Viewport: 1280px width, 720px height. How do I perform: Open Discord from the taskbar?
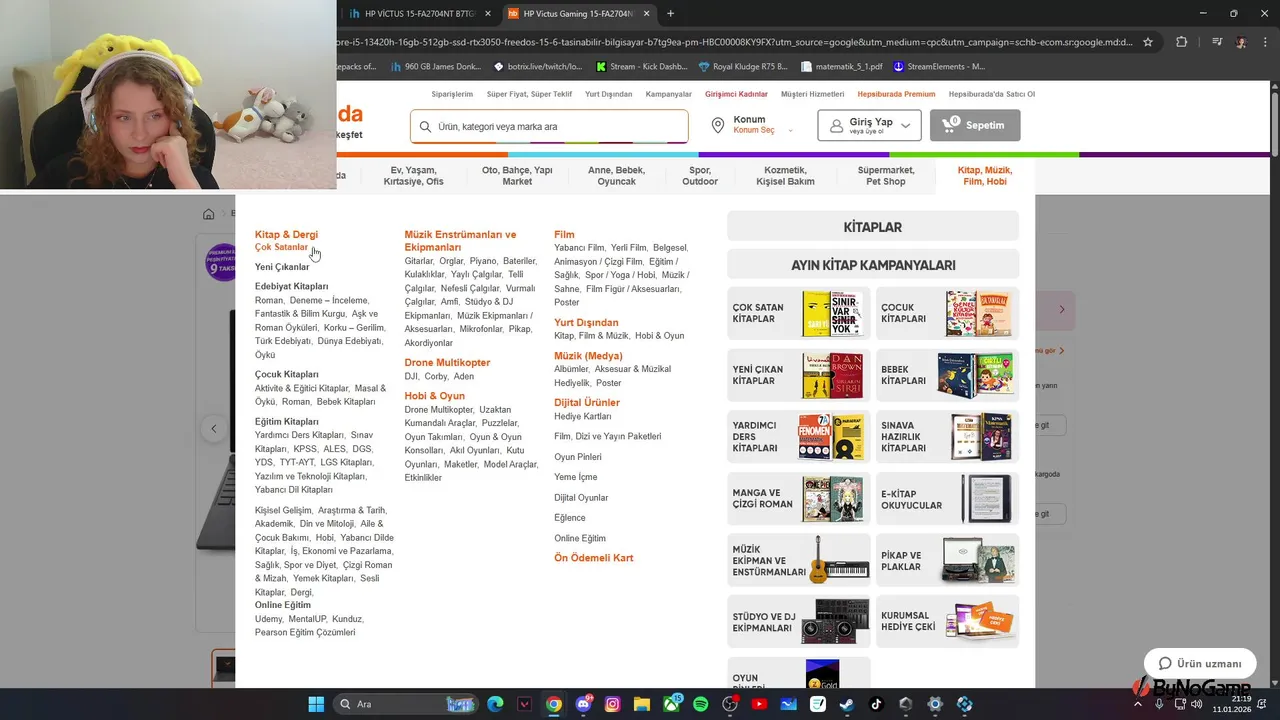(x=583, y=704)
